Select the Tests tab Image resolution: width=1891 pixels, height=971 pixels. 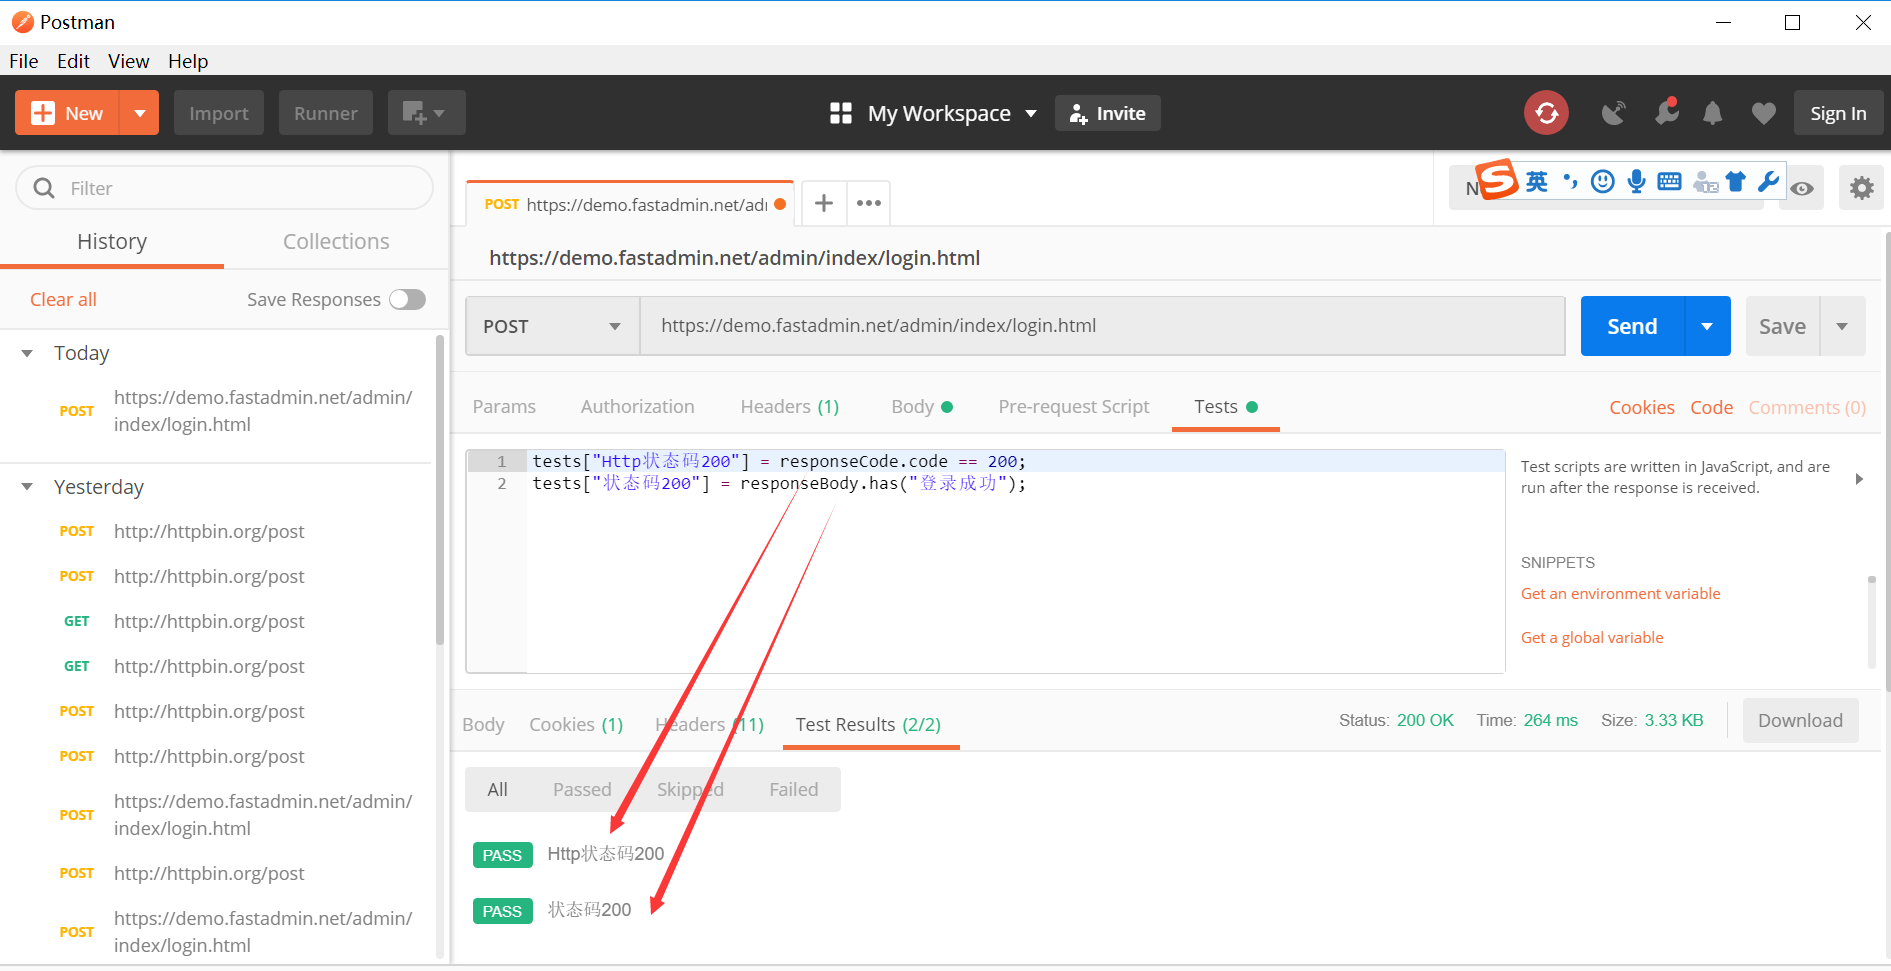pos(1225,407)
